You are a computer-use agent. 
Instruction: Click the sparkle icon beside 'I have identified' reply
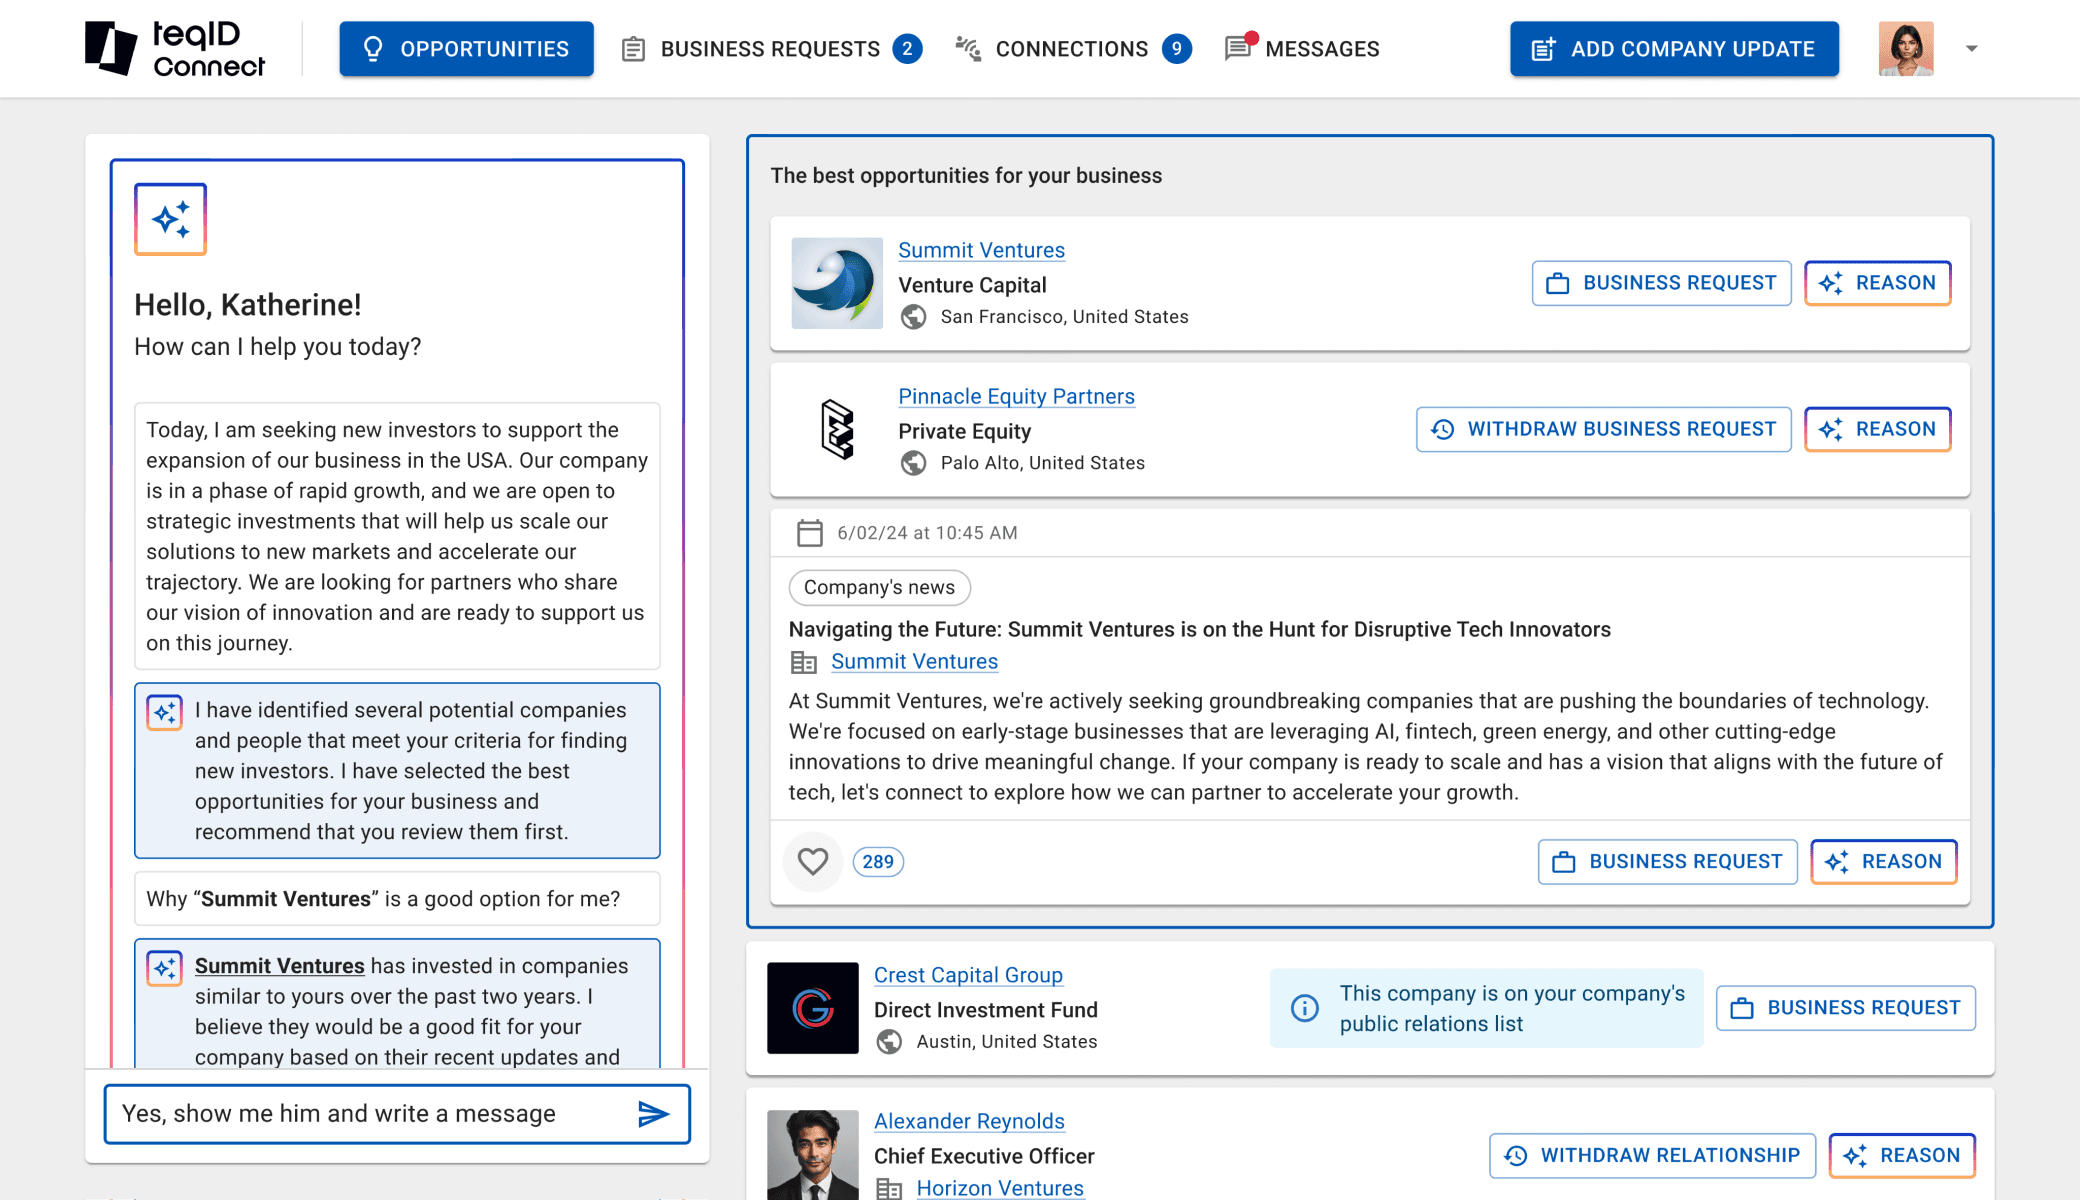pos(165,713)
